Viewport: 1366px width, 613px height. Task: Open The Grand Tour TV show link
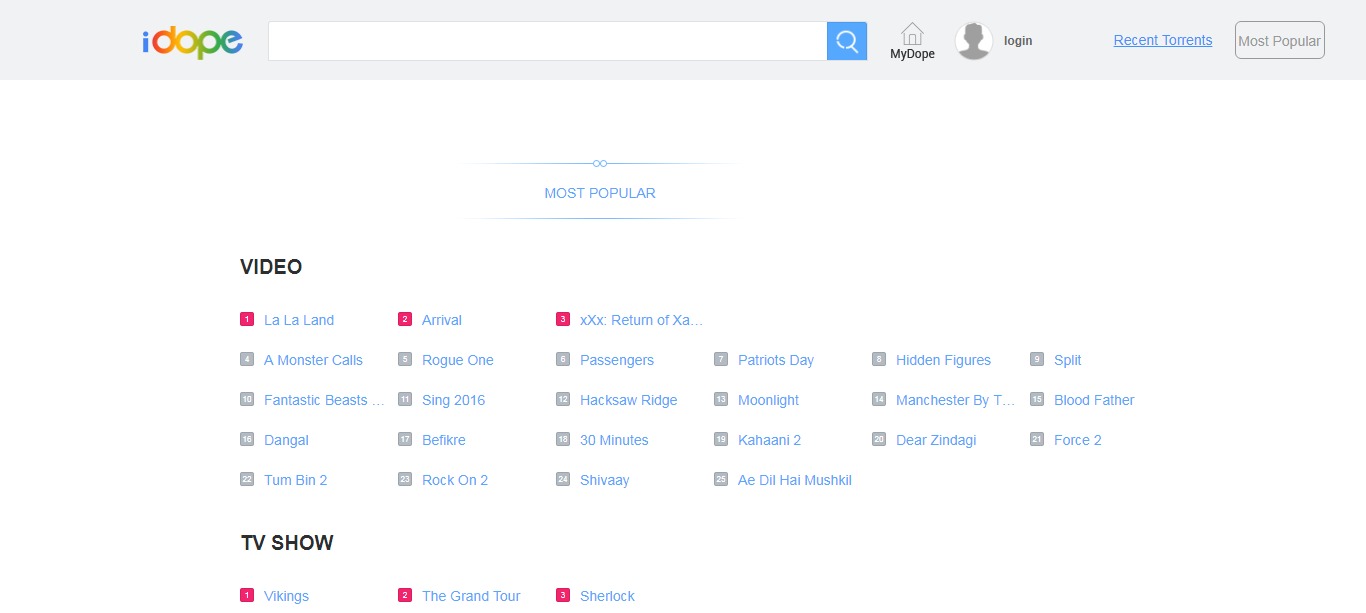point(471,596)
